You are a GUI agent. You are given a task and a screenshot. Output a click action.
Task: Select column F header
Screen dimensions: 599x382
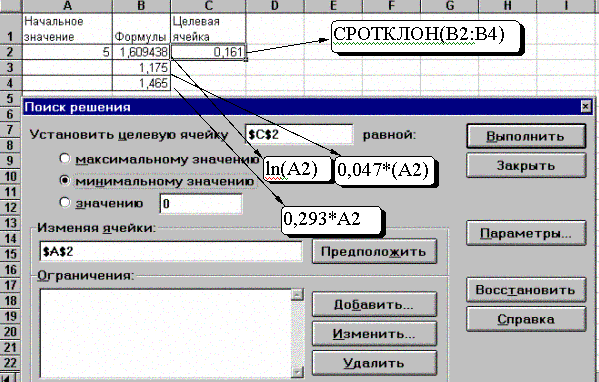[391, 6]
